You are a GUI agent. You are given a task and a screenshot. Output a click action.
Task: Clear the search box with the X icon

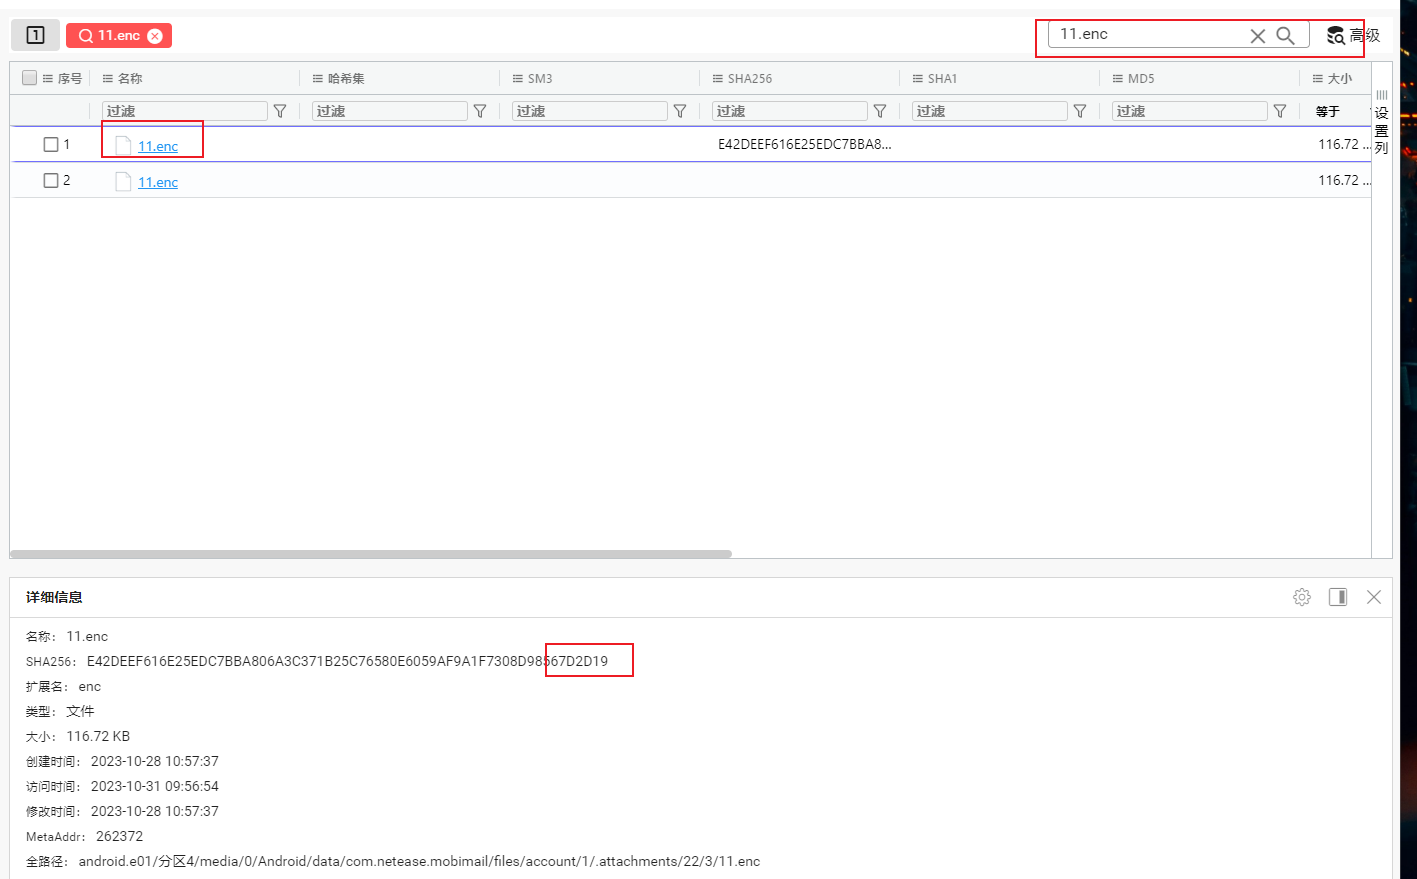pyautogui.click(x=1258, y=36)
